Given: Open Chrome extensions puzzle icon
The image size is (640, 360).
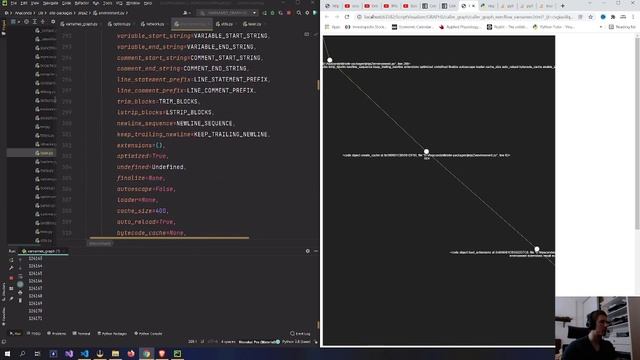Looking at the screenshot, I should click(613, 17).
